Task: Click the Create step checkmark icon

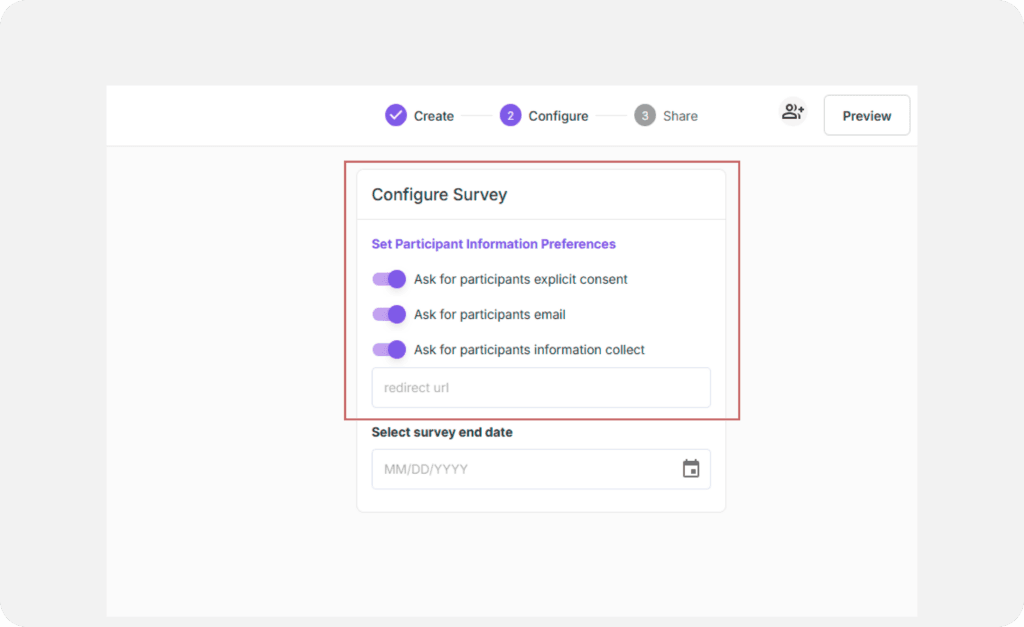Action: tap(396, 116)
